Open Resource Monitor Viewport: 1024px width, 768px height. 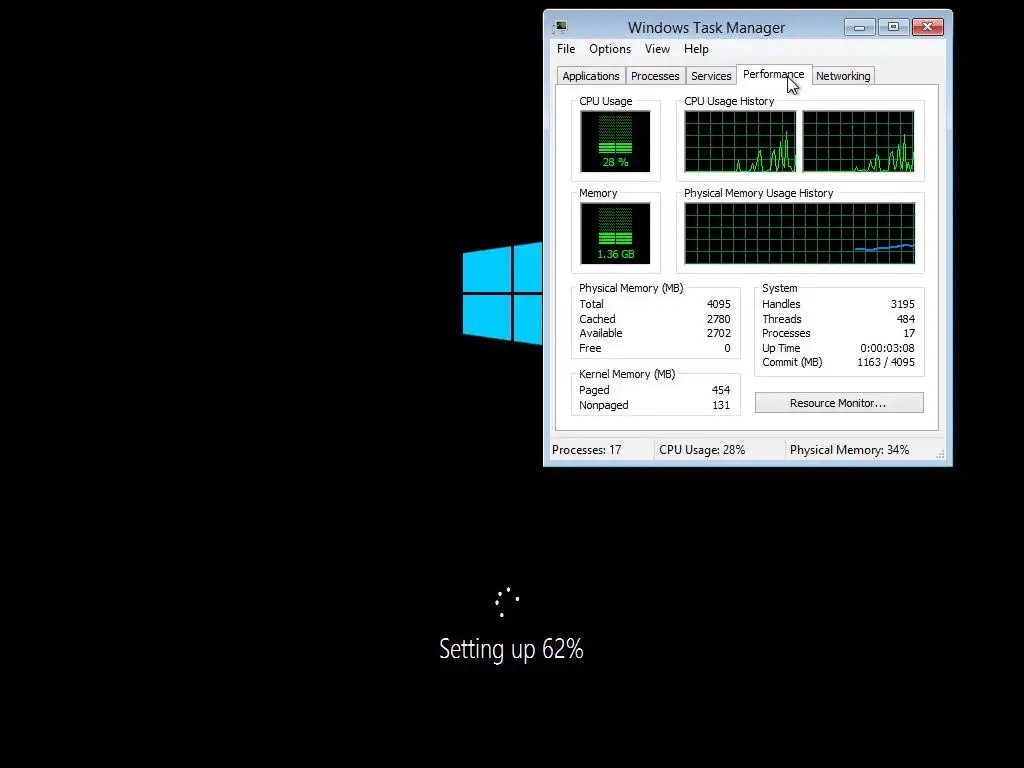pos(839,403)
